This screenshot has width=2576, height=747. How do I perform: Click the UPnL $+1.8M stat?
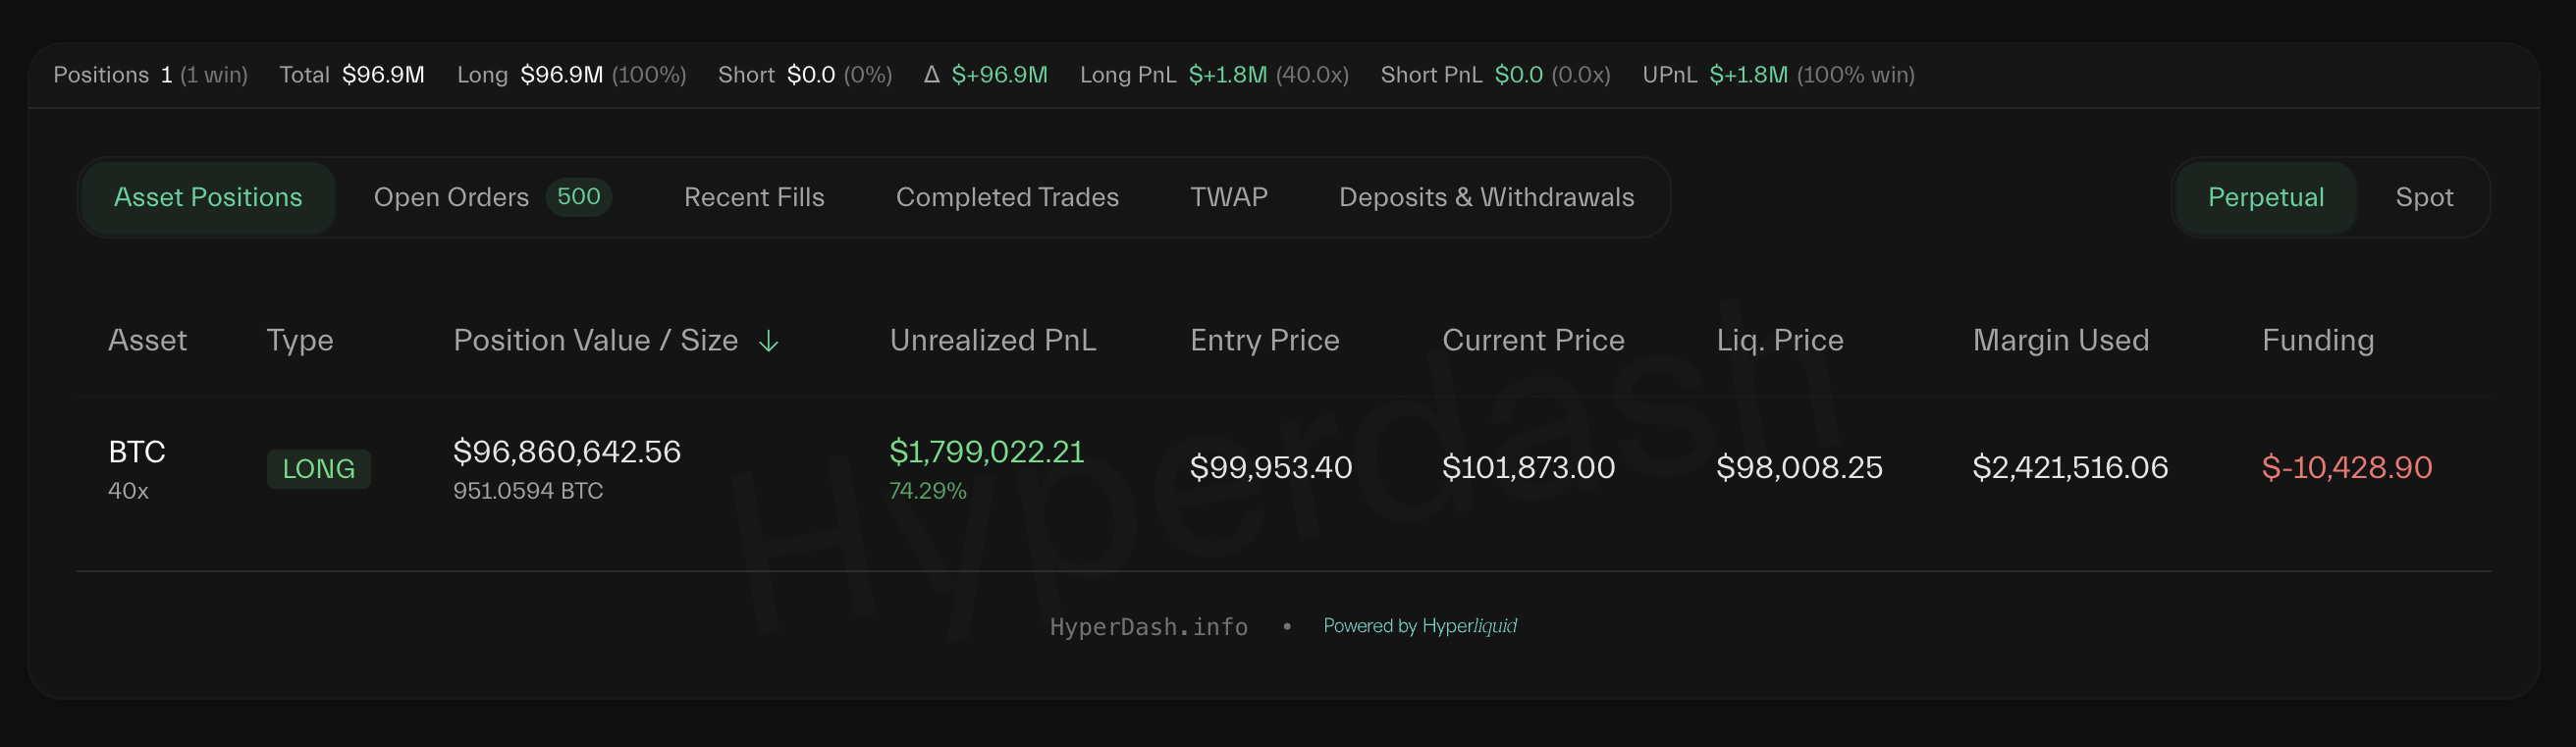tap(1747, 74)
